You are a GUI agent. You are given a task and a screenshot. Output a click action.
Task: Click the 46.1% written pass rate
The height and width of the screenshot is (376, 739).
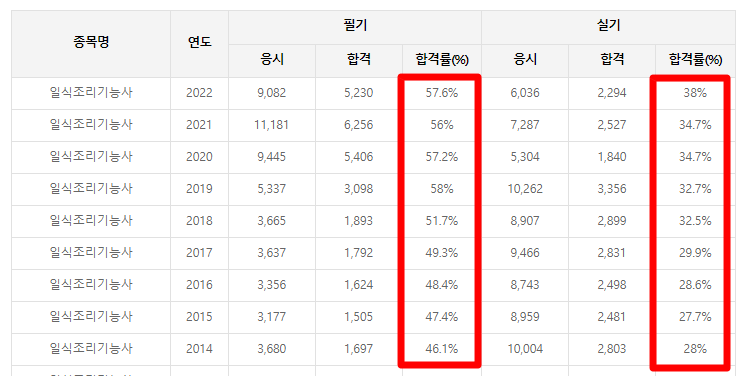tap(442, 349)
